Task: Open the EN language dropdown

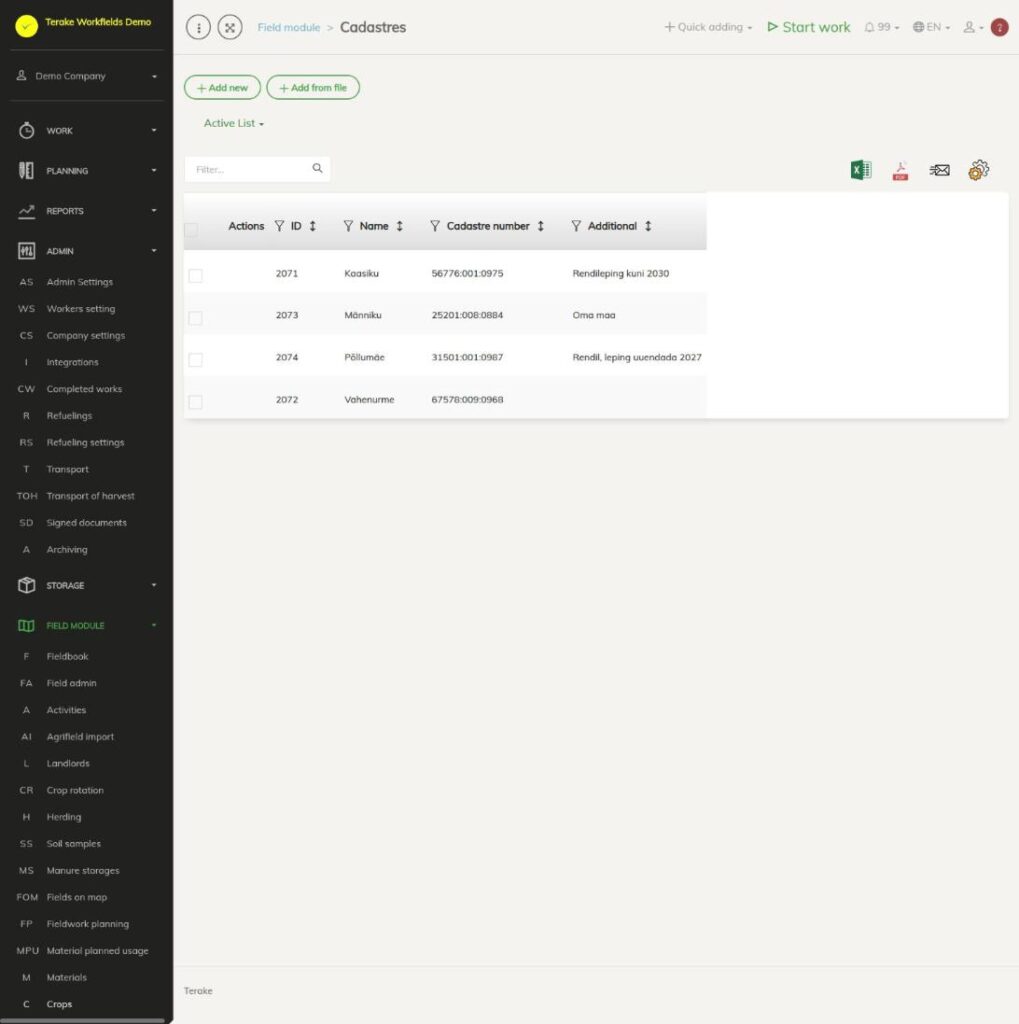Action: [x=931, y=27]
